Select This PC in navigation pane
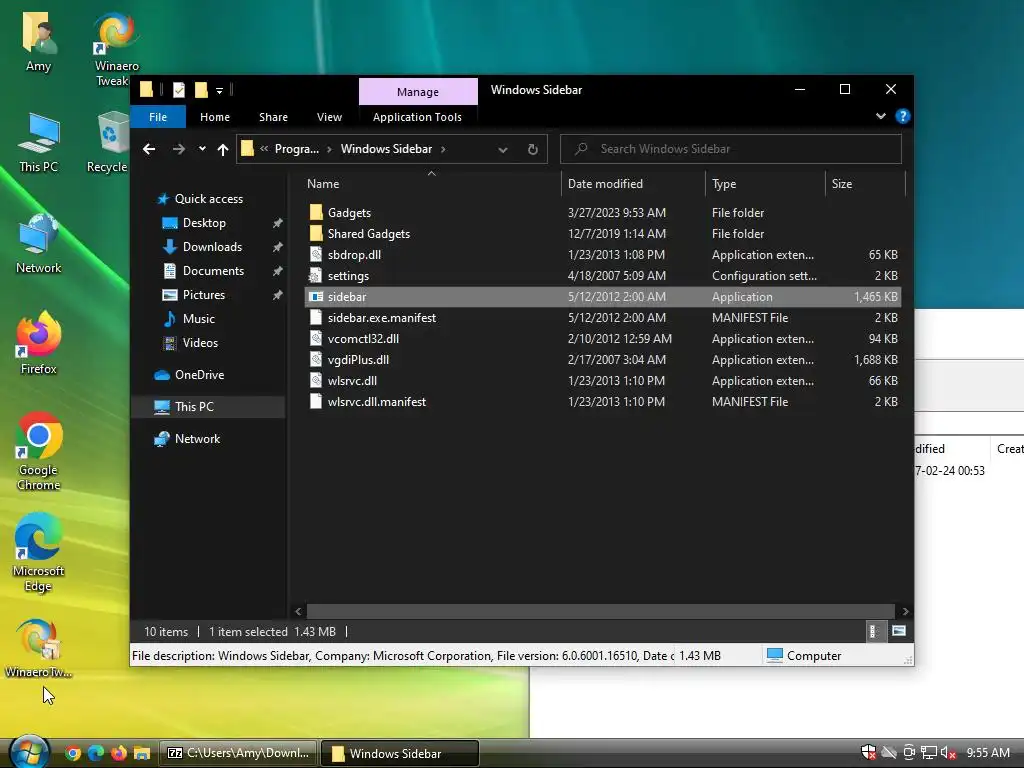Screen dimensions: 1024x768 pyautogui.click(x=208, y=407)
